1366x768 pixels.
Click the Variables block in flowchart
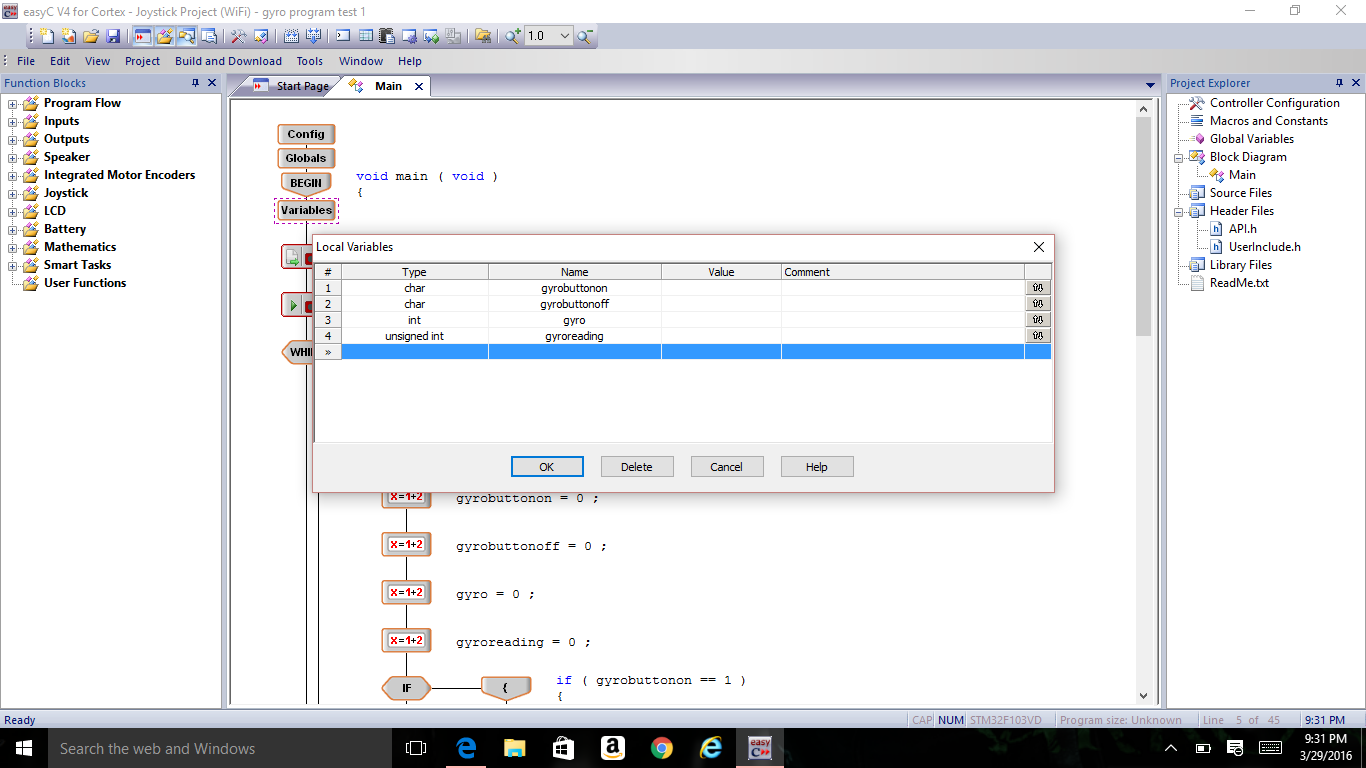[x=306, y=211]
